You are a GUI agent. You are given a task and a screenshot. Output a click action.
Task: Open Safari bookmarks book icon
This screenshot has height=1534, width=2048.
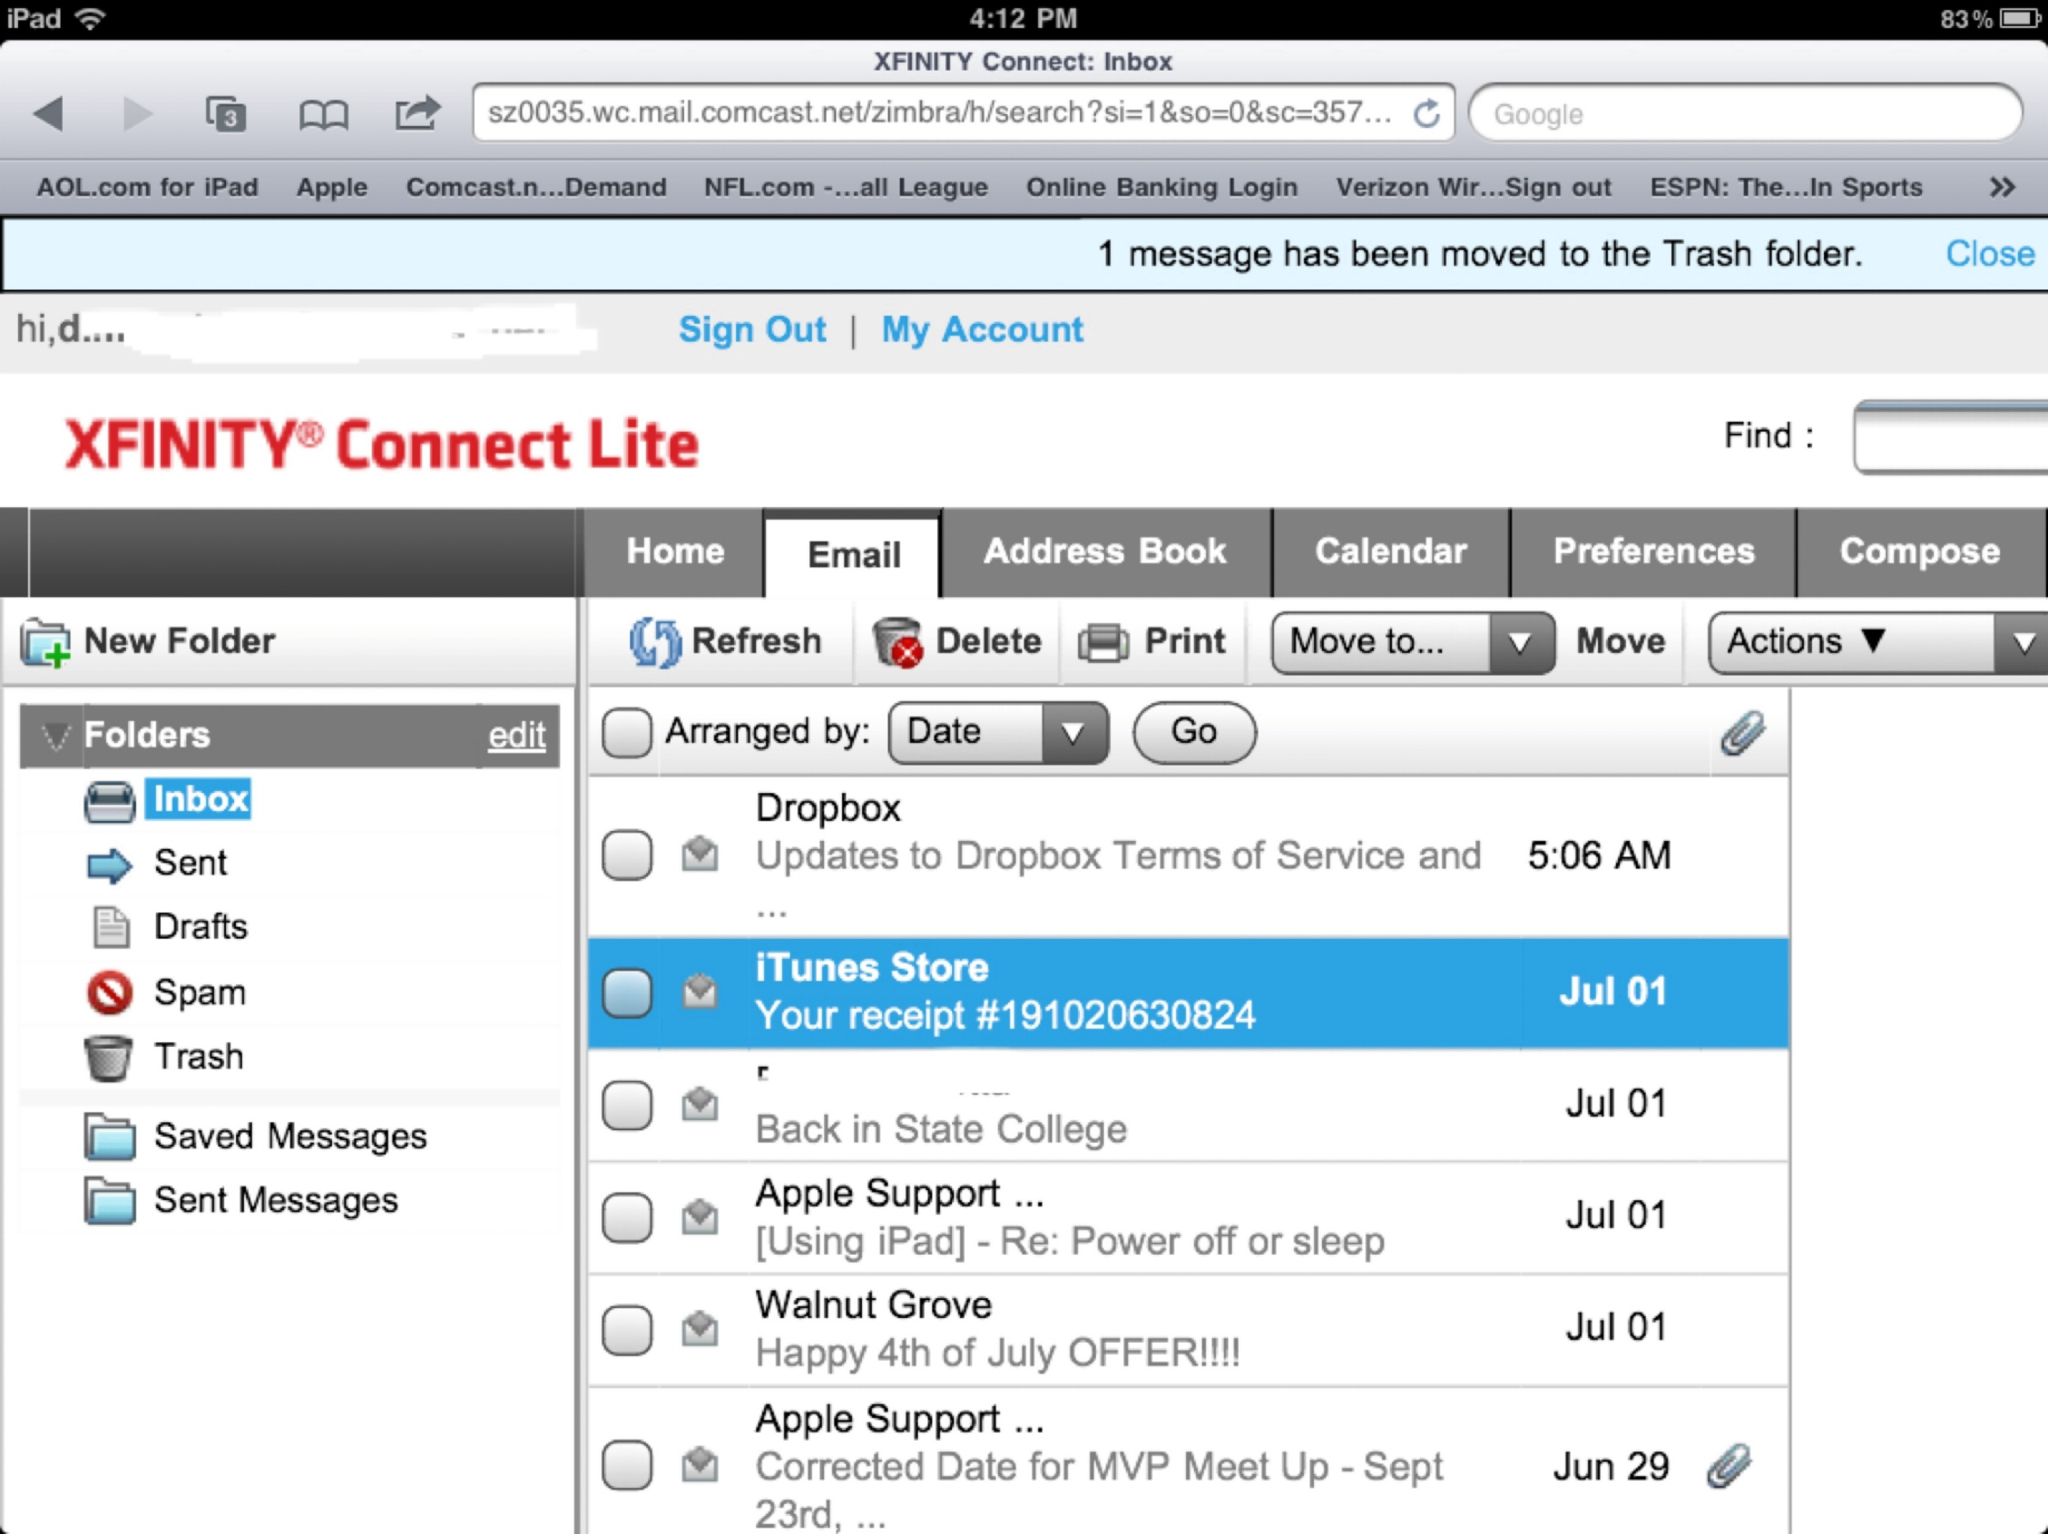(323, 114)
